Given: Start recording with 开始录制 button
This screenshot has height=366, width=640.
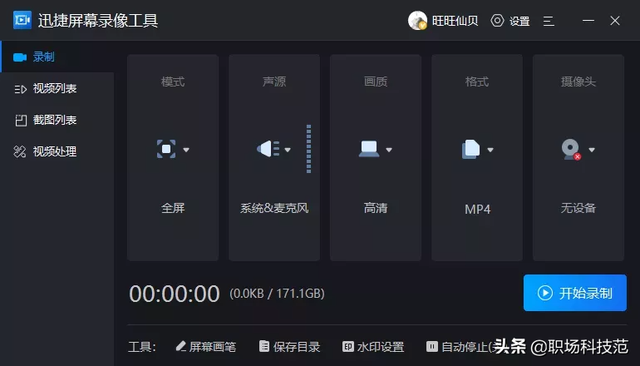Looking at the screenshot, I should click(x=575, y=293).
